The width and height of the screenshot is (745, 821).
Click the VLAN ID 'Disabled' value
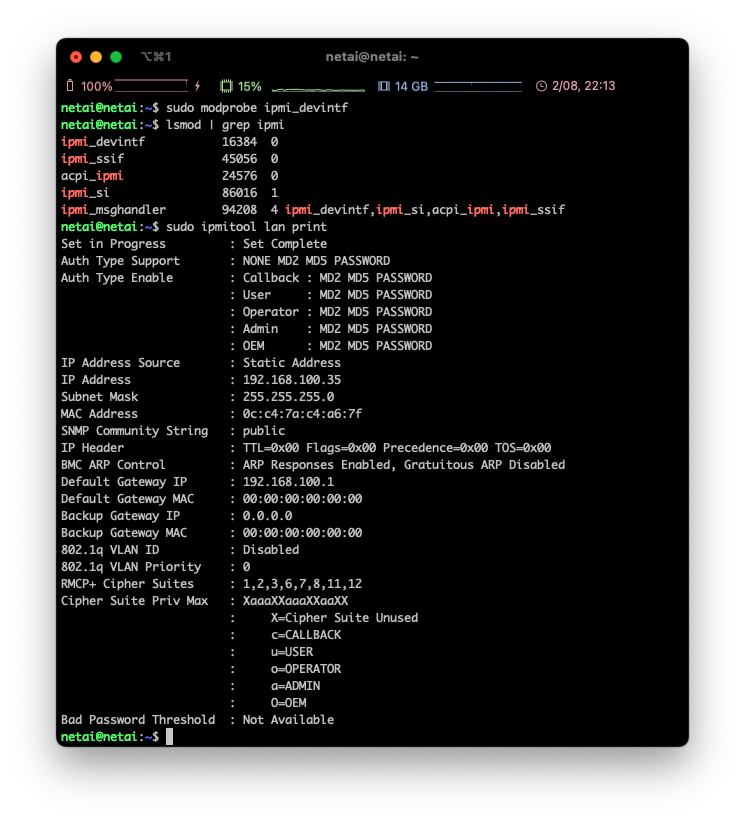(271, 550)
